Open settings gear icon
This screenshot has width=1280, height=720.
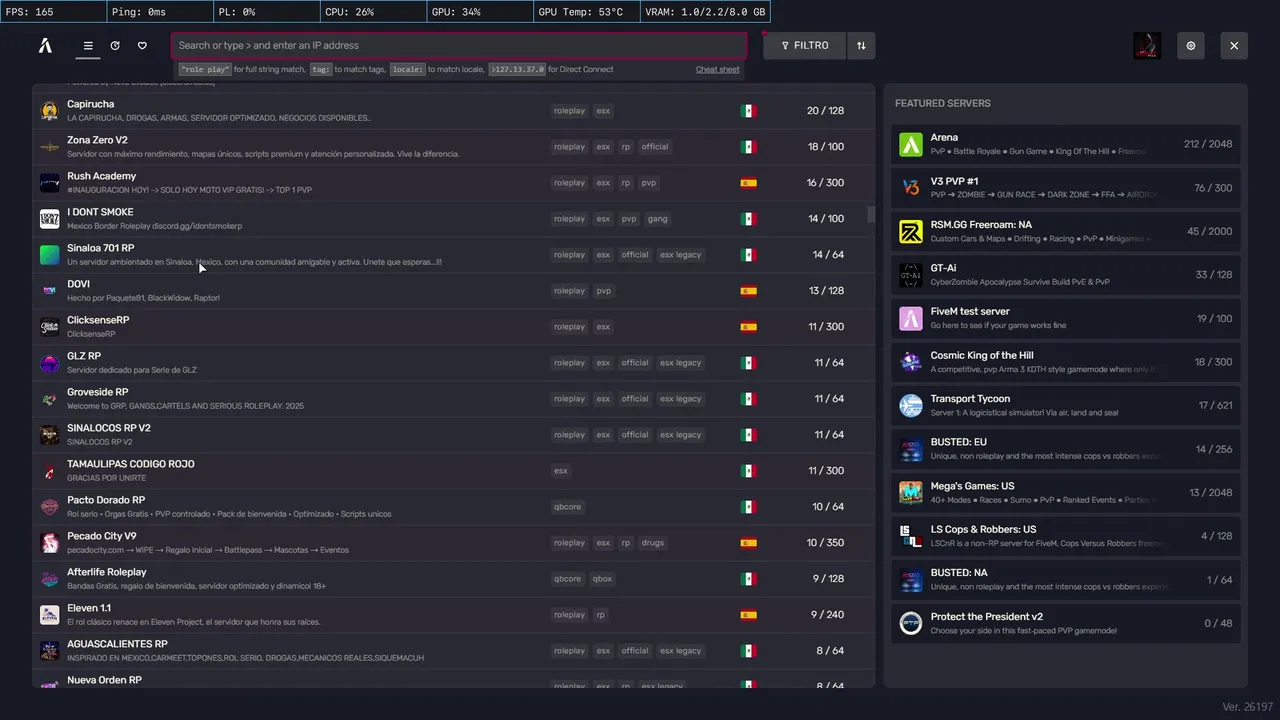[x=1190, y=46]
